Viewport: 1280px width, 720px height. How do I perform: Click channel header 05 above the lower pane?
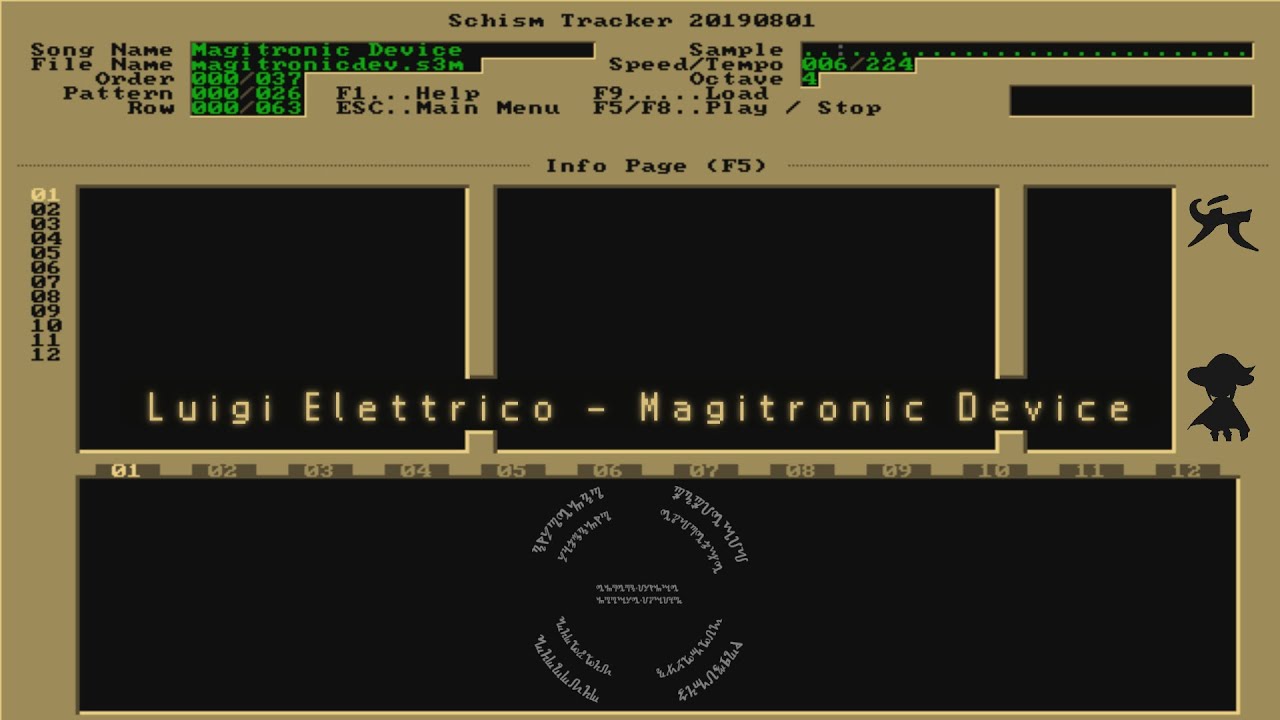pos(511,470)
